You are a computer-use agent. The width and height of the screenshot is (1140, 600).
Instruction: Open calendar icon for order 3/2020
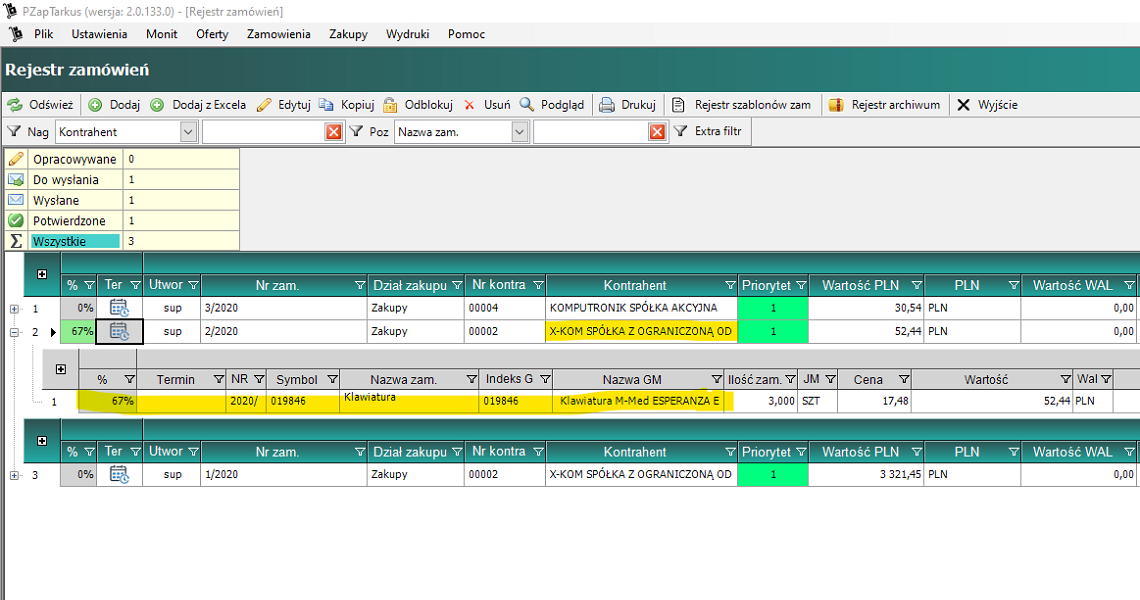[119, 308]
